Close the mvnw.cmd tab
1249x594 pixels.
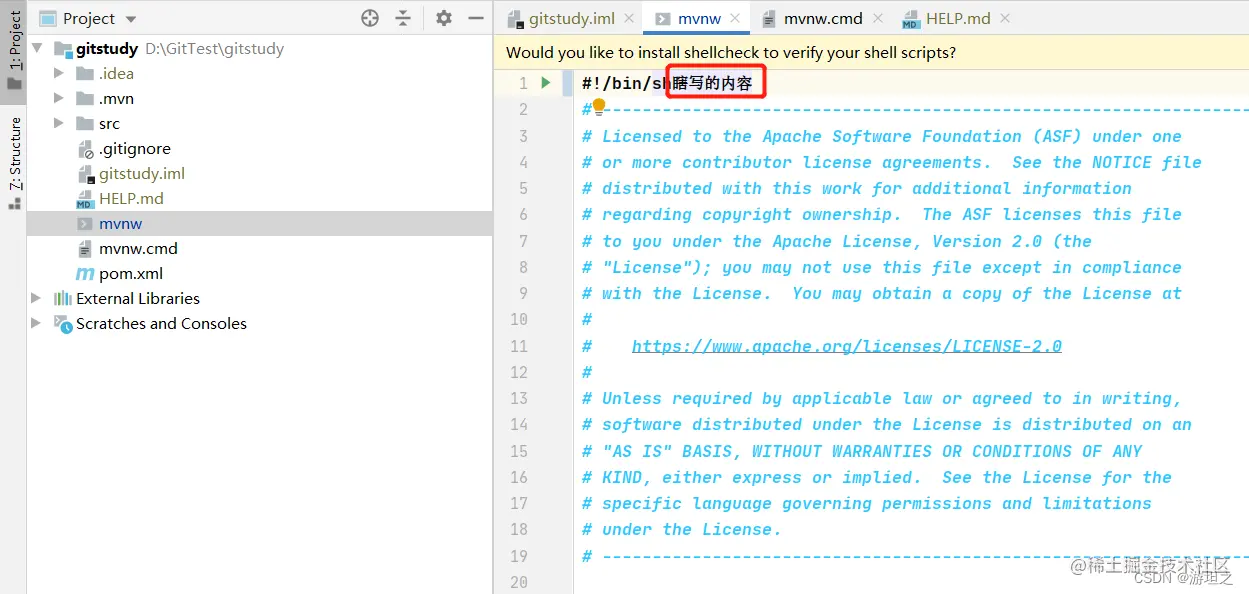pos(877,18)
